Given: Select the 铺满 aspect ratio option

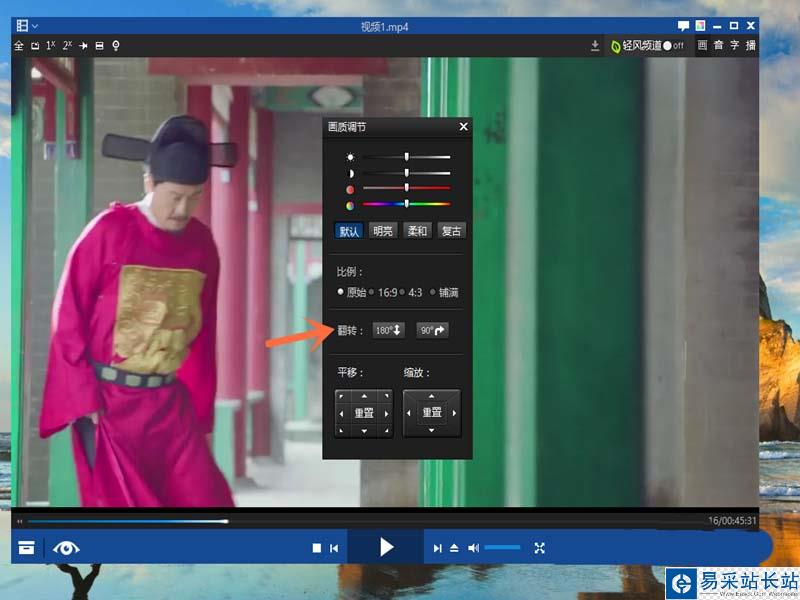Looking at the screenshot, I should (444, 292).
